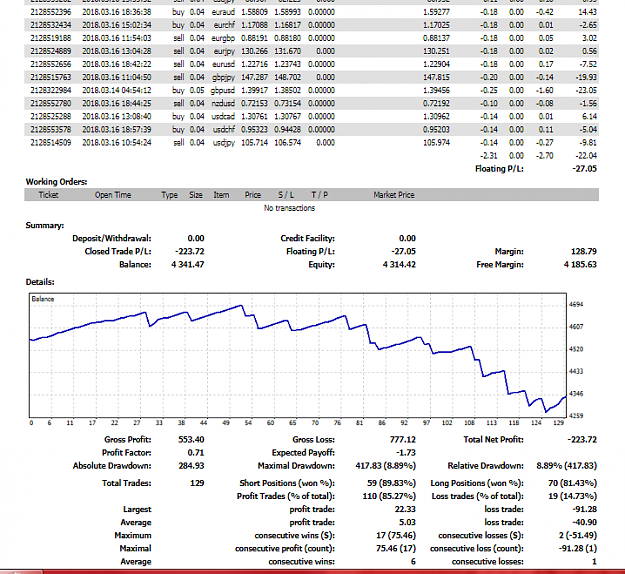Viewport: 625px width, 574px height.
Task: Select ticket number 2128552396
Action: pos(51,12)
